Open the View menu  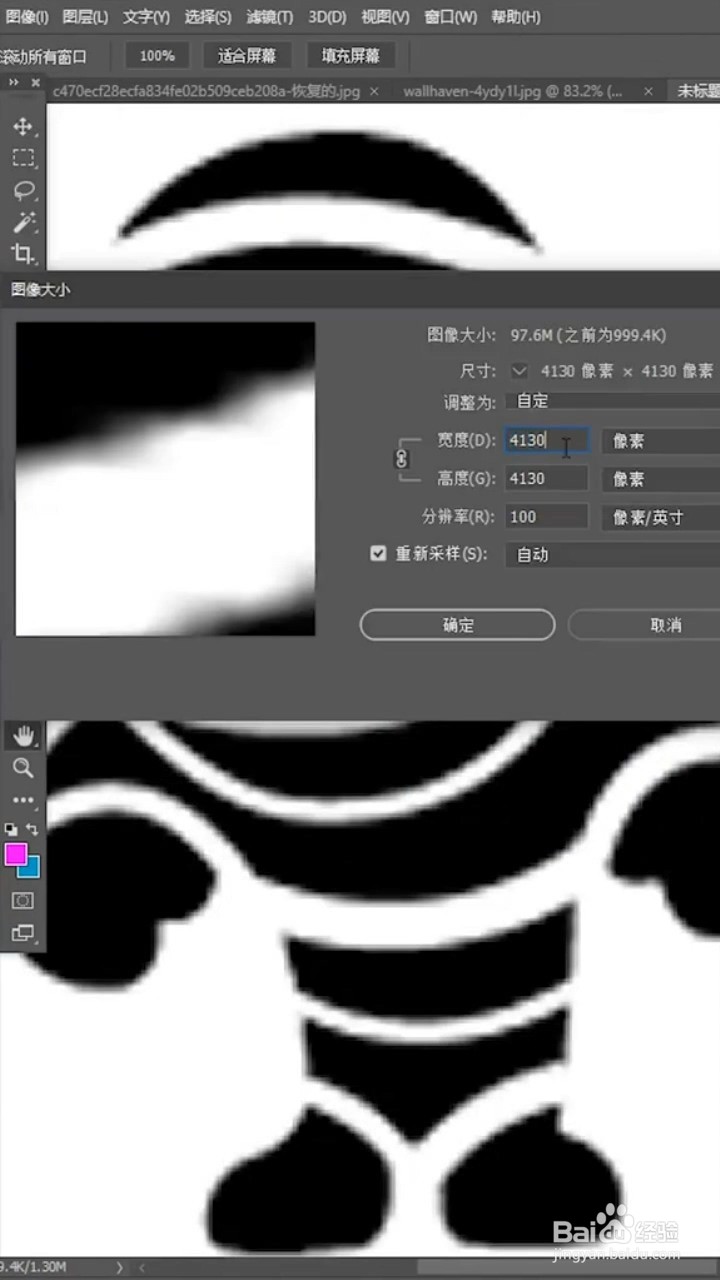click(x=385, y=17)
